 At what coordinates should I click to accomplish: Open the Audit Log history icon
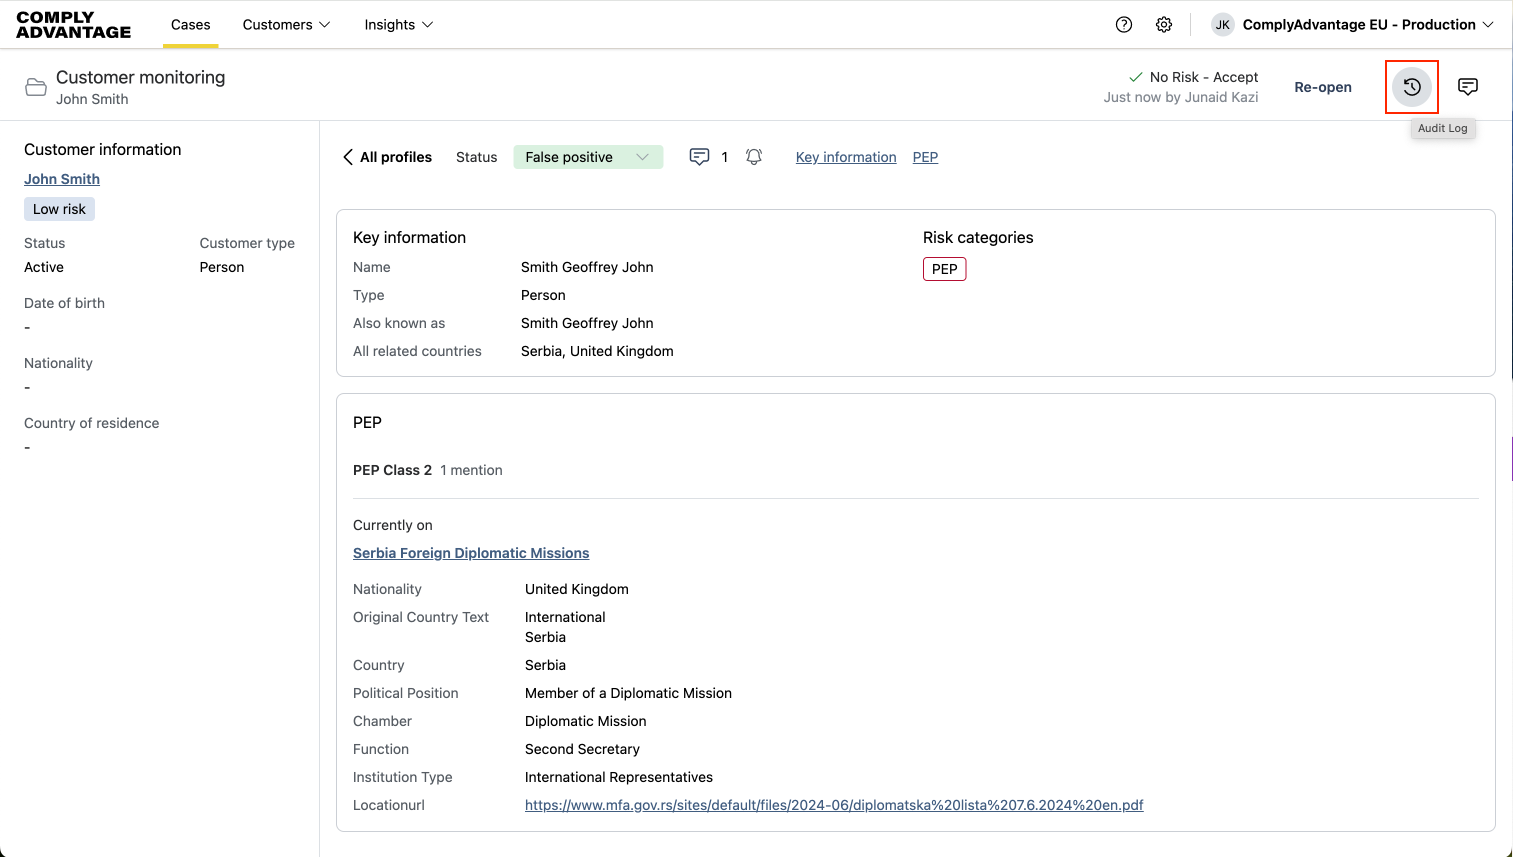point(1411,87)
